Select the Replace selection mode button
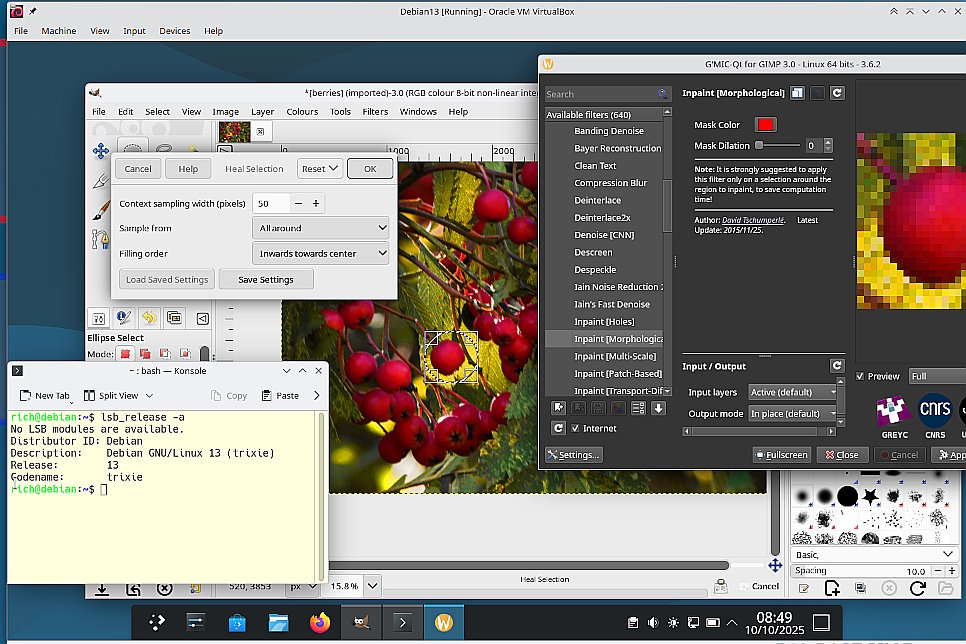The image size is (966, 644). click(126, 354)
